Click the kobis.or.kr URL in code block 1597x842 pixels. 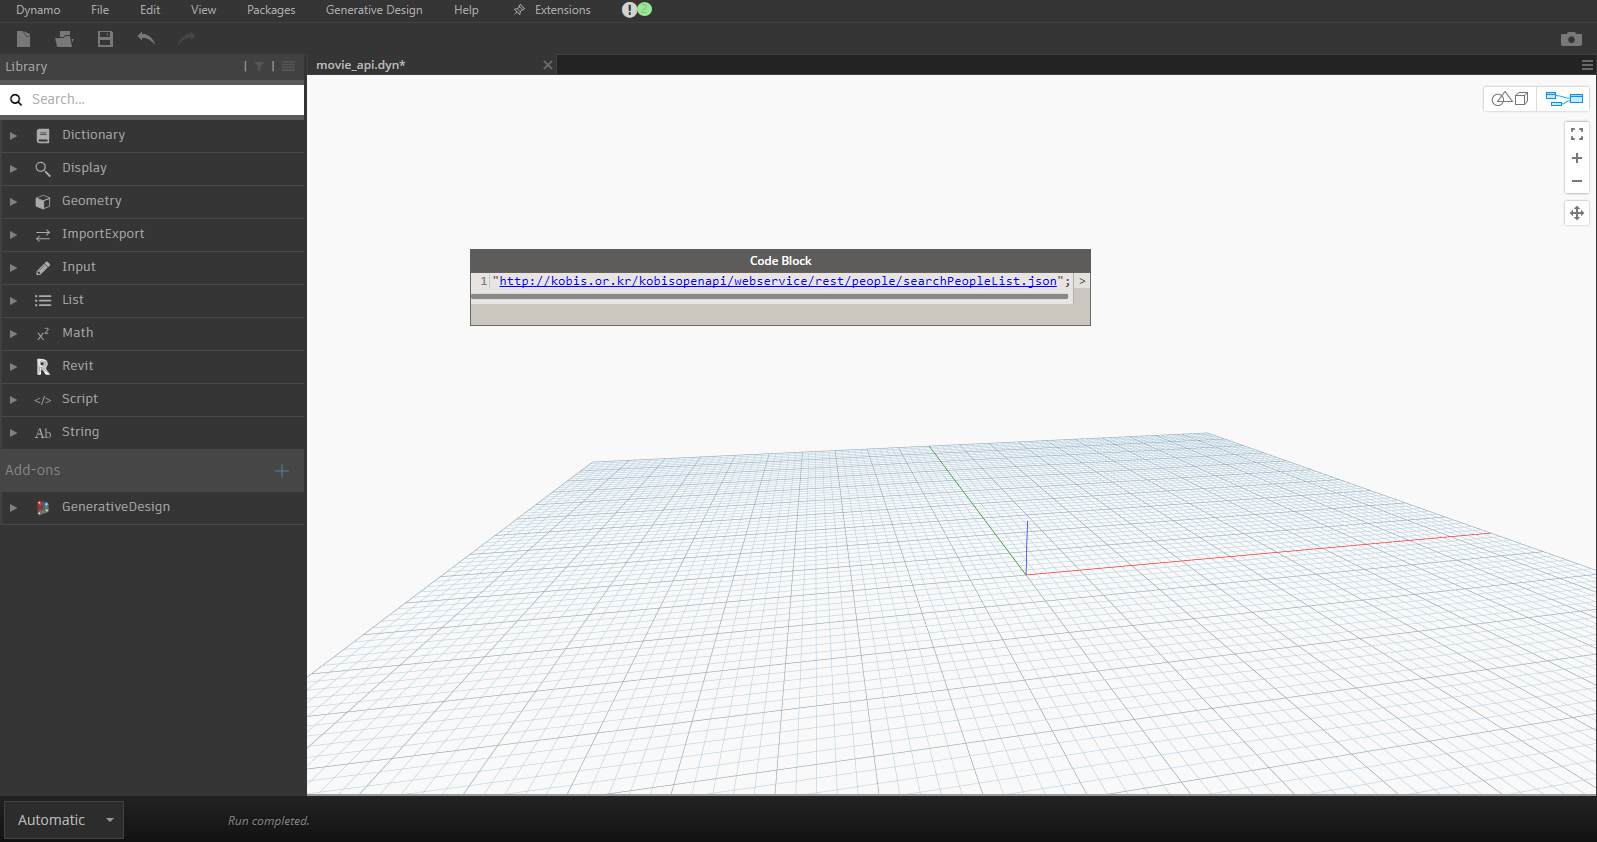(x=778, y=281)
